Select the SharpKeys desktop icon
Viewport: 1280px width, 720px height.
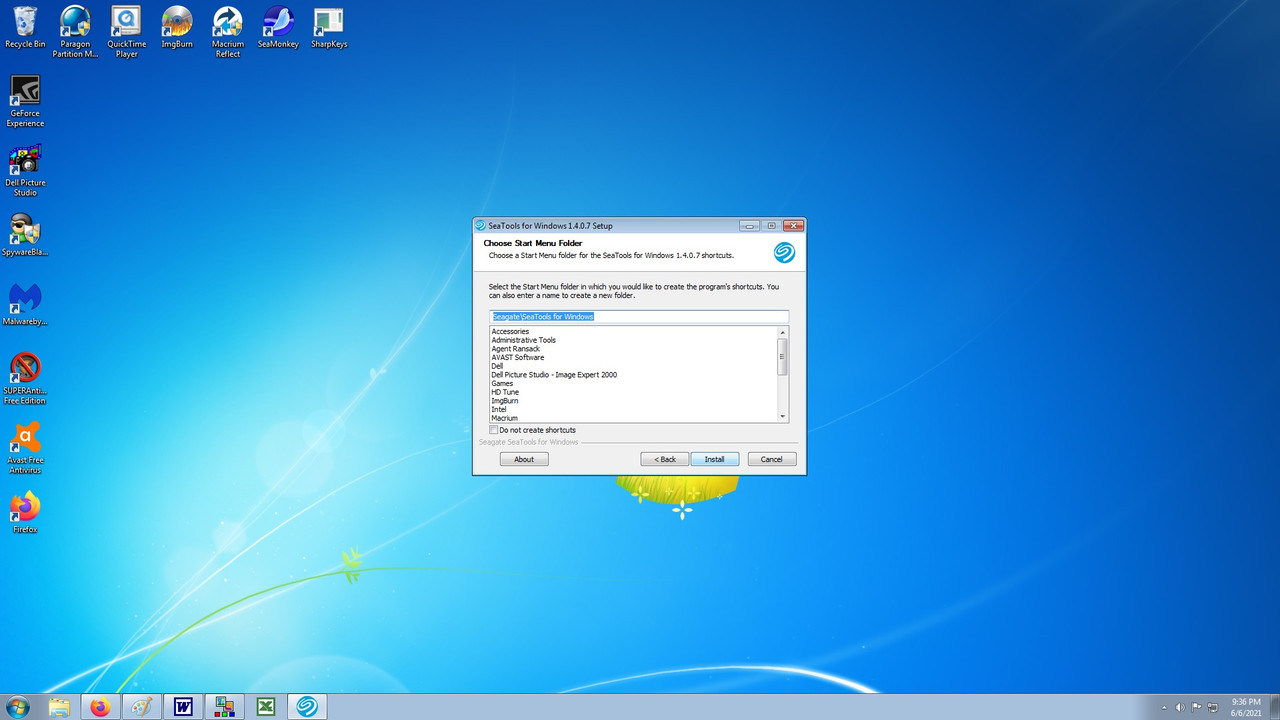click(329, 27)
